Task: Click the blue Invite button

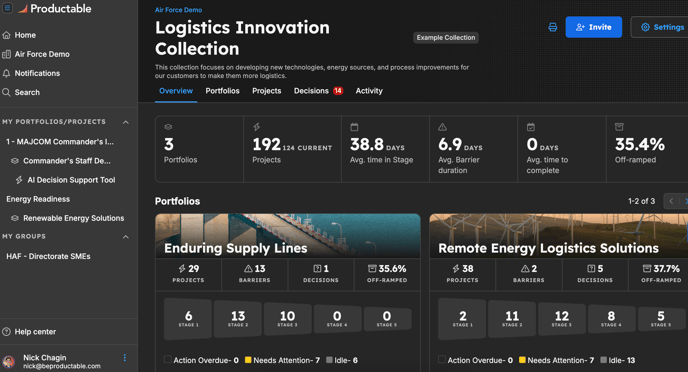Action: pyautogui.click(x=594, y=27)
